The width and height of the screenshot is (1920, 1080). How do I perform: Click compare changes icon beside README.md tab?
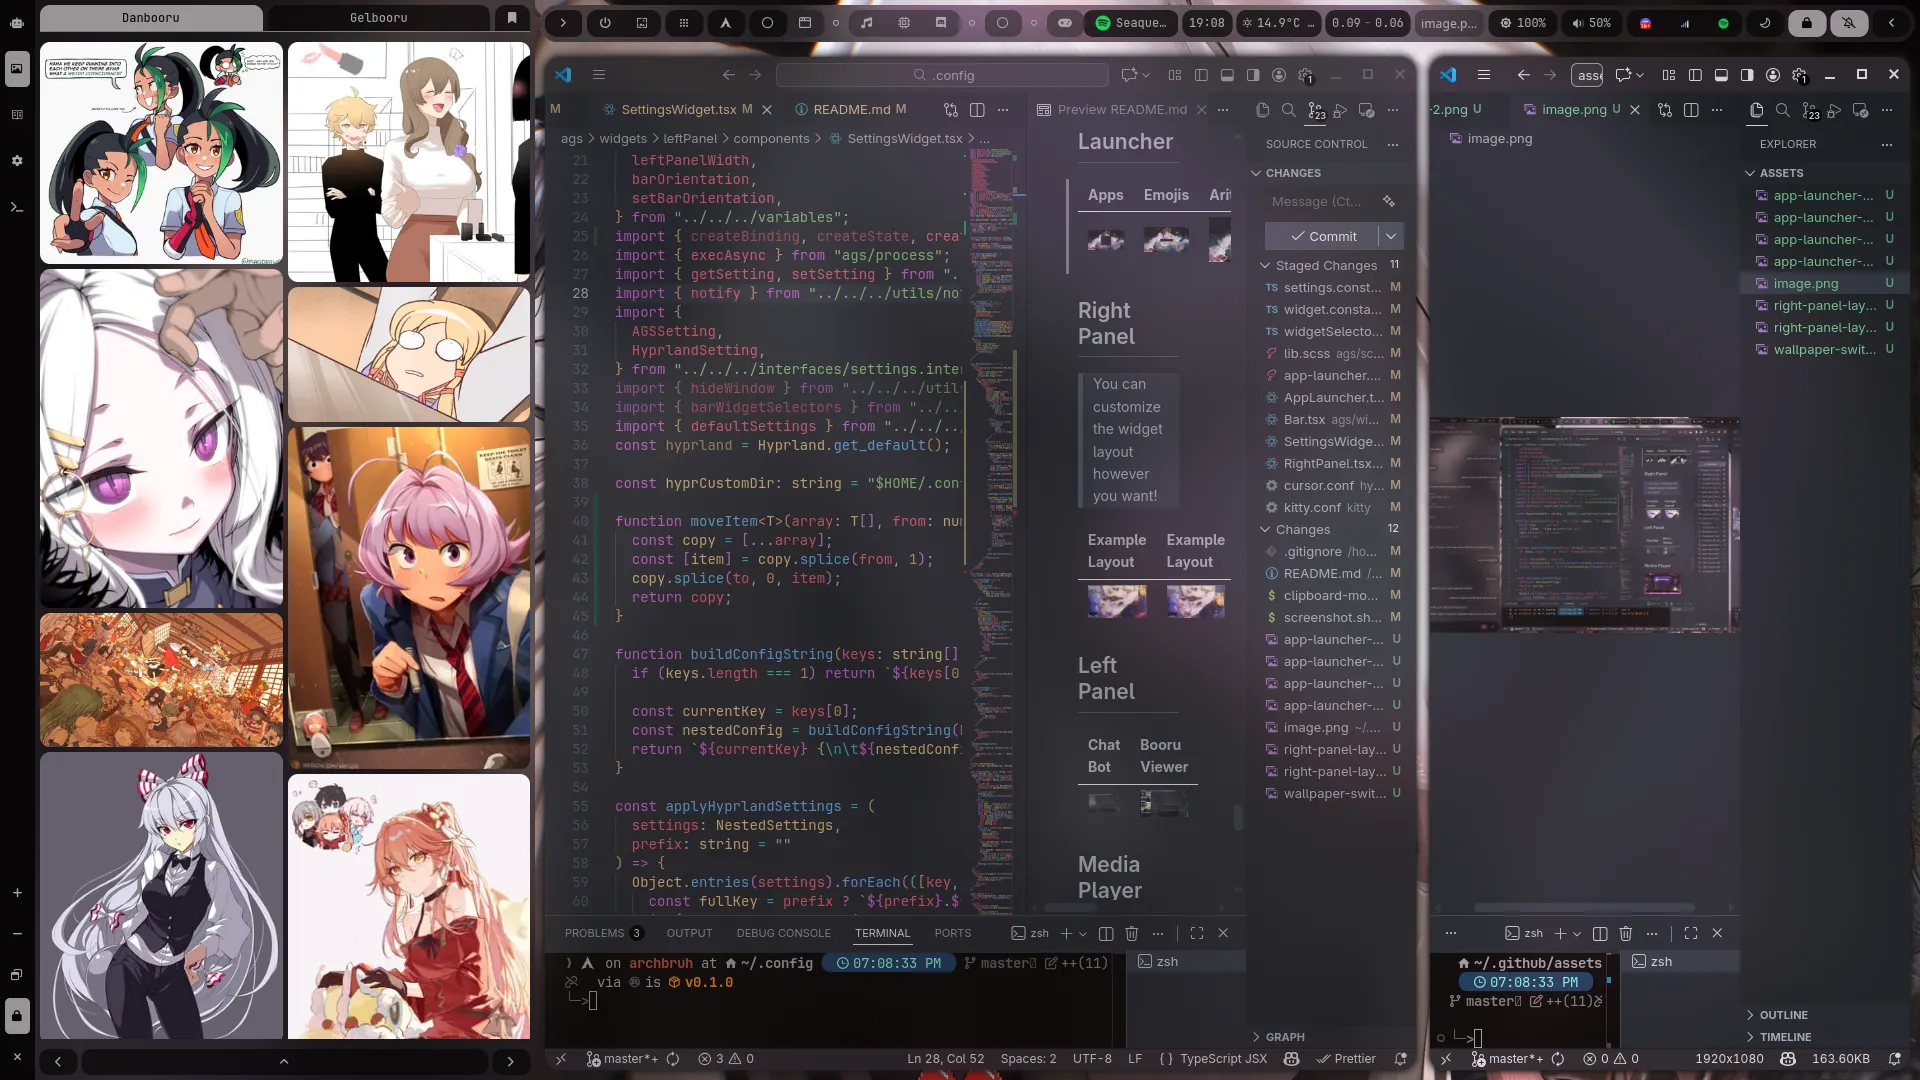coord(951,110)
